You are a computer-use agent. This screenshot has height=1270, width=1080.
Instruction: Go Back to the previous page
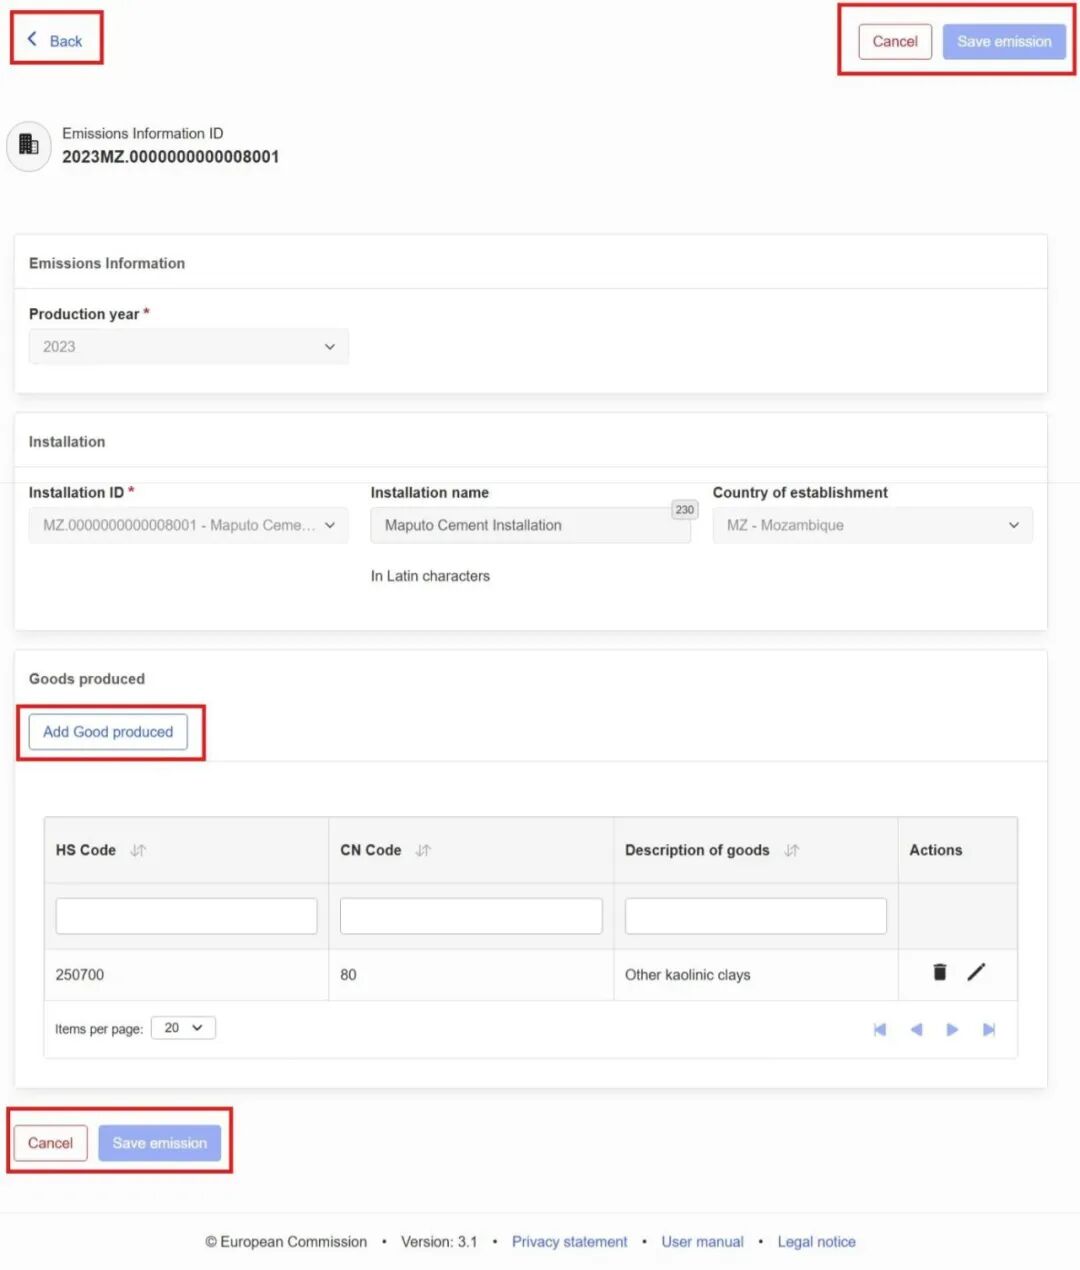tap(55, 40)
